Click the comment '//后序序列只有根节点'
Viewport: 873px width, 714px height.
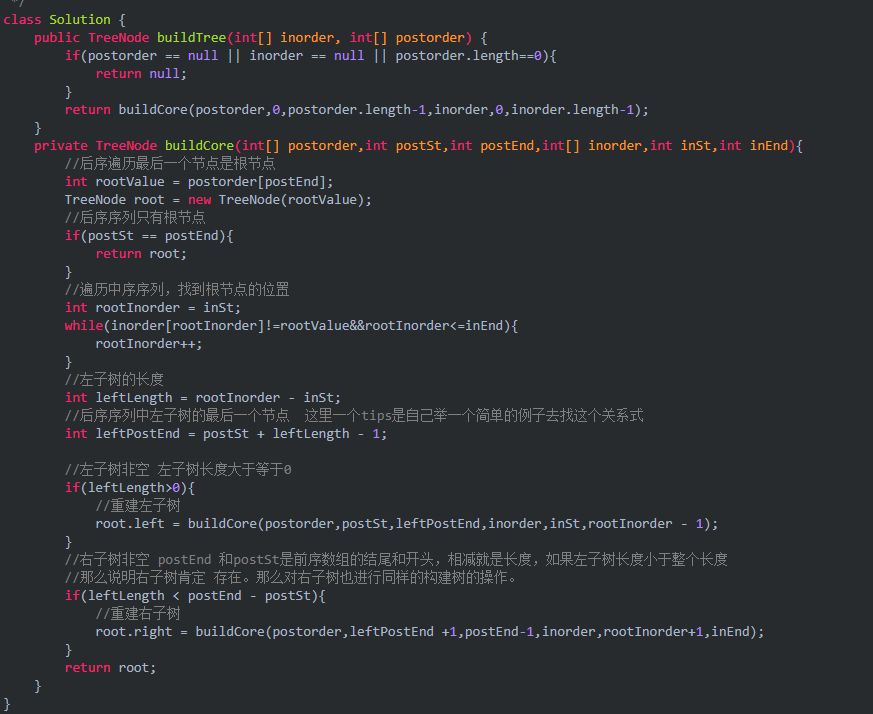(135, 218)
